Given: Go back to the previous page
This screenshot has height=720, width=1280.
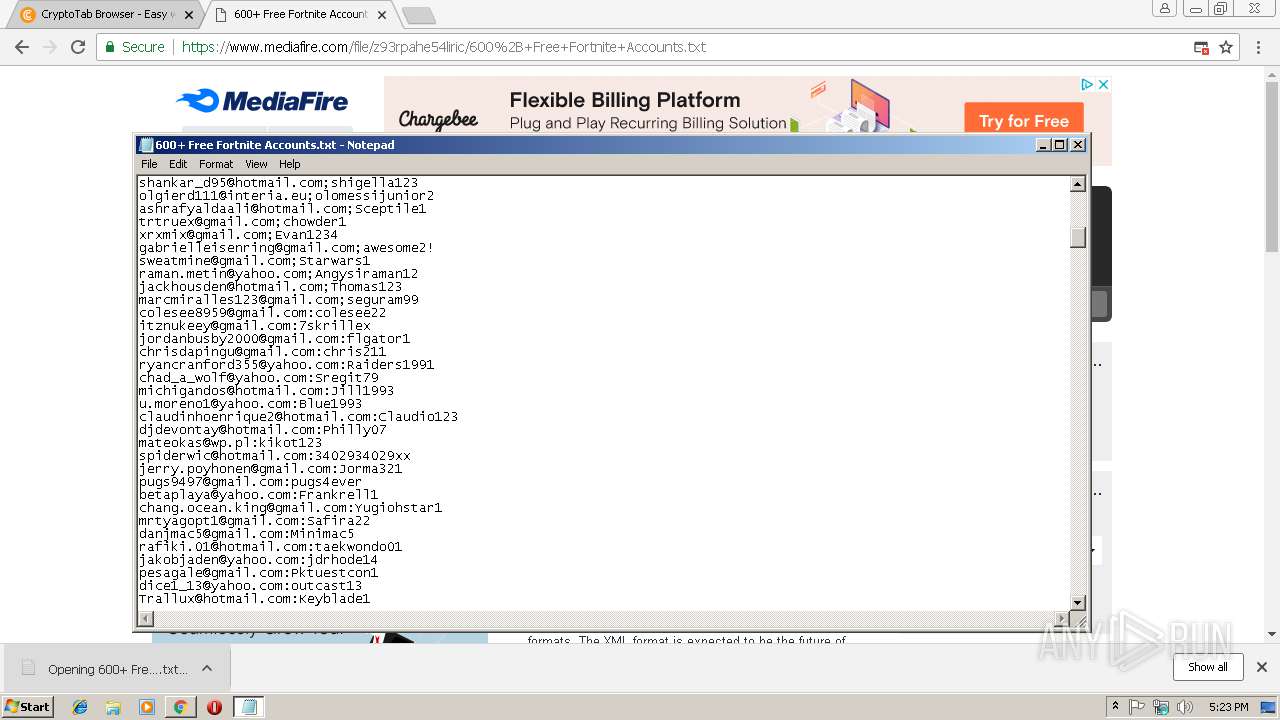Looking at the screenshot, I should [21, 47].
